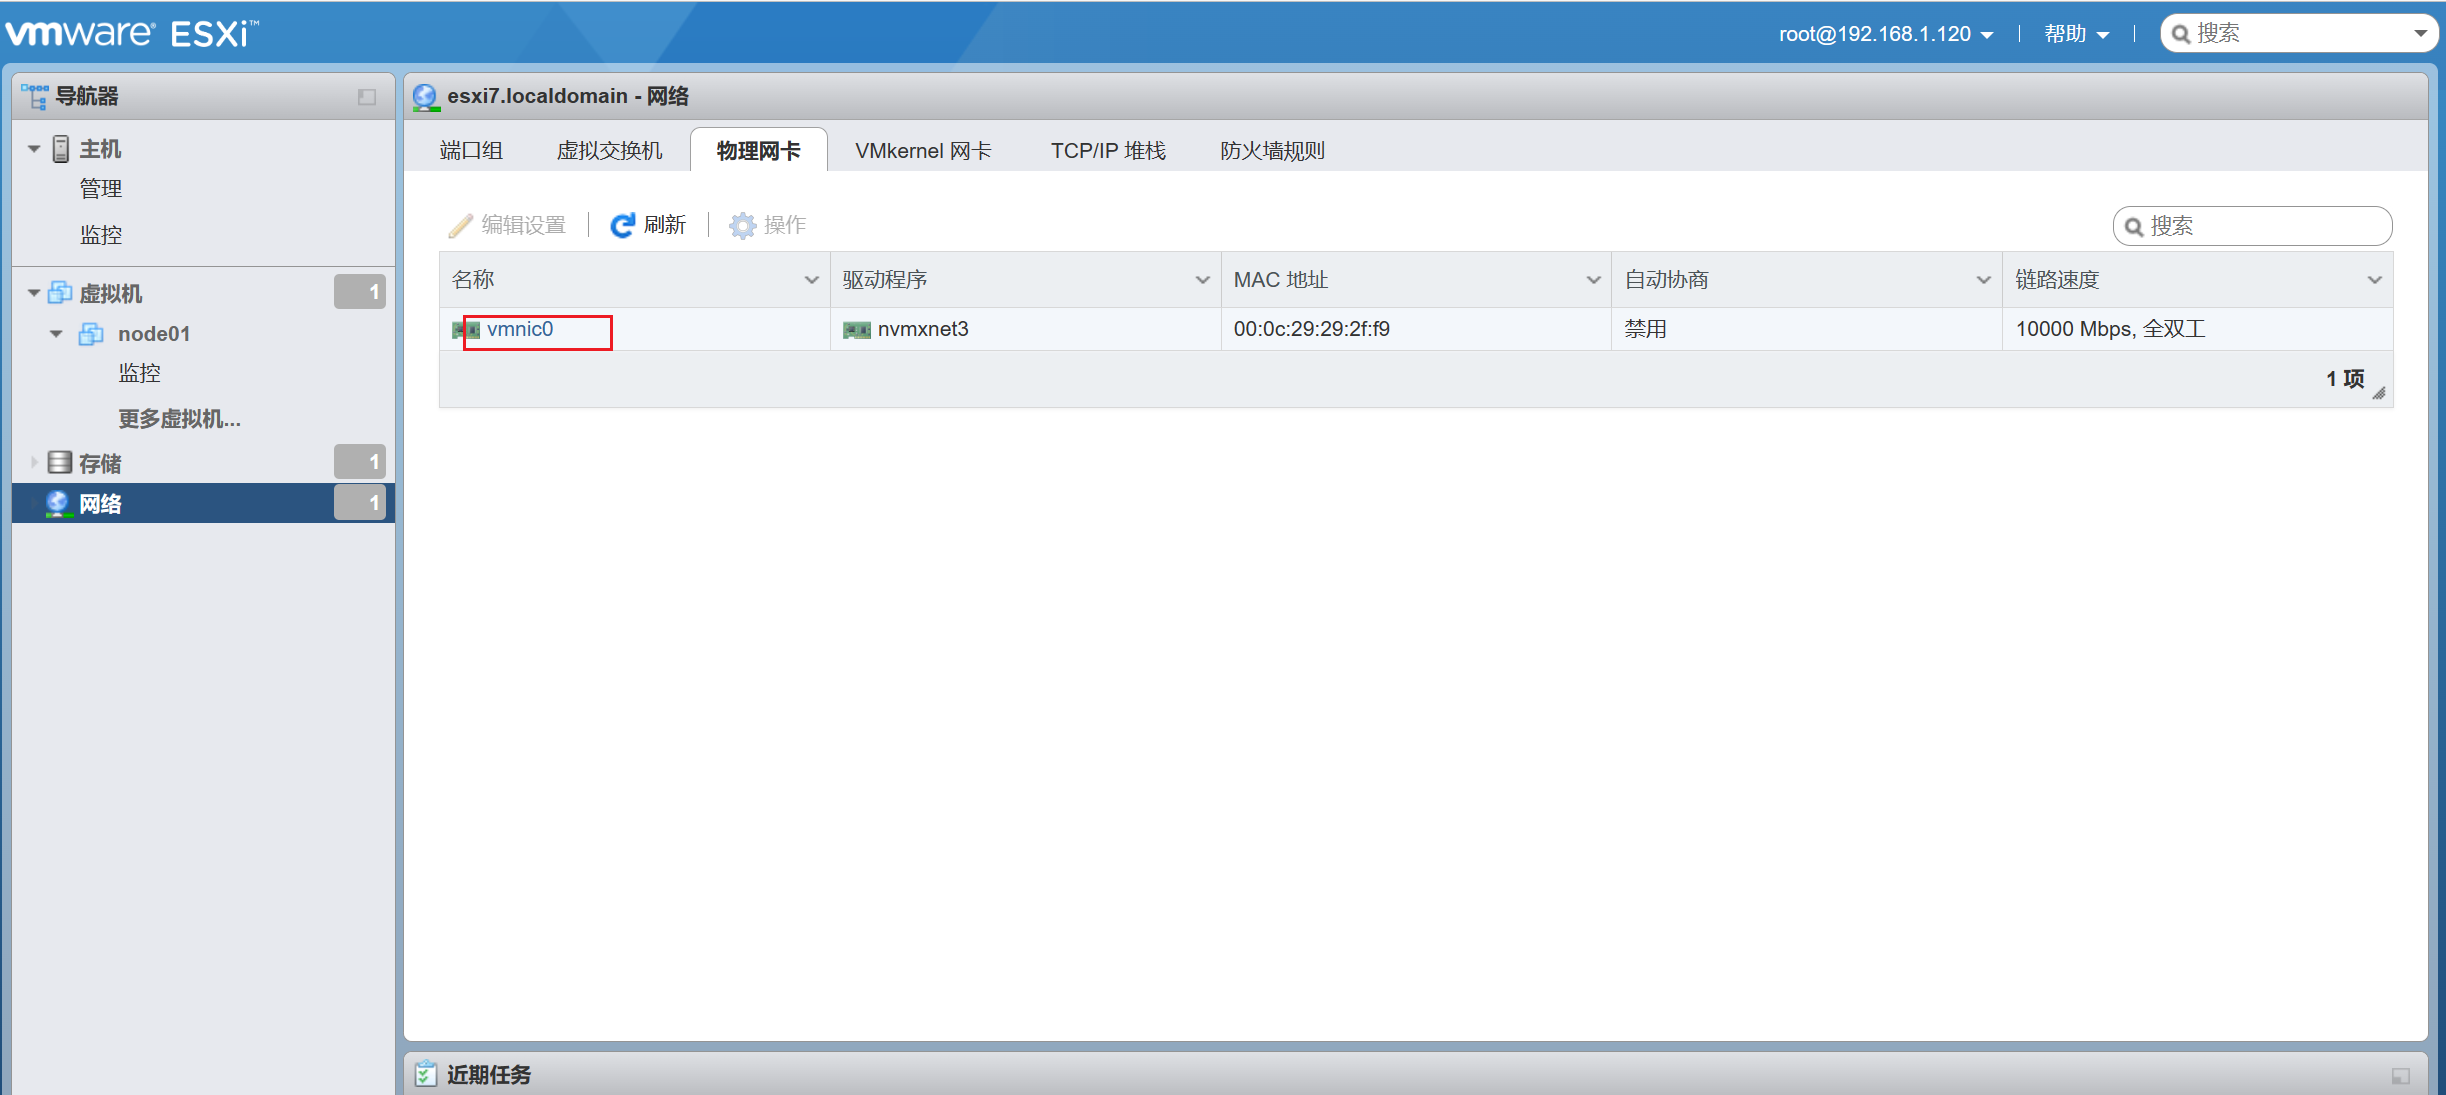
Task: Click the gear icon for 操作
Action: (x=743, y=225)
